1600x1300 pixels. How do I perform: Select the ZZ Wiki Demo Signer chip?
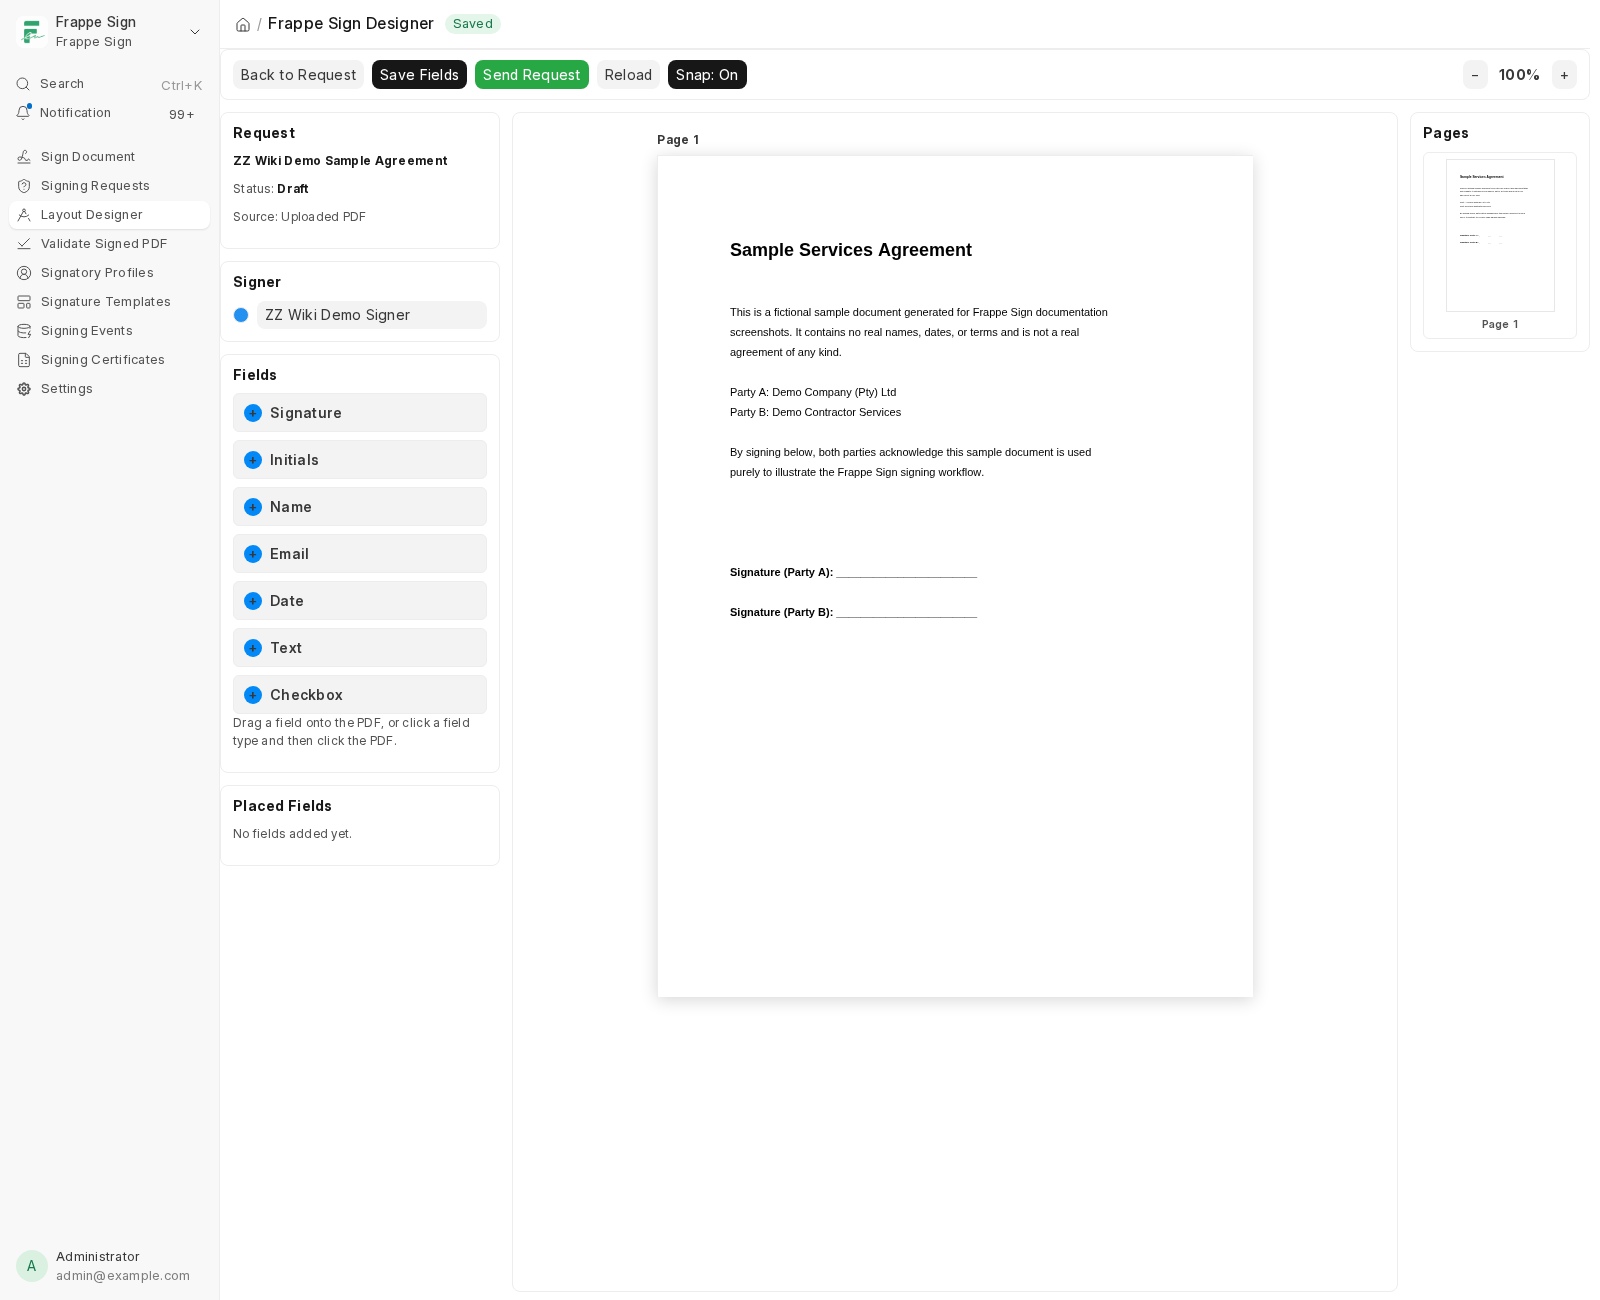pos(372,315)
